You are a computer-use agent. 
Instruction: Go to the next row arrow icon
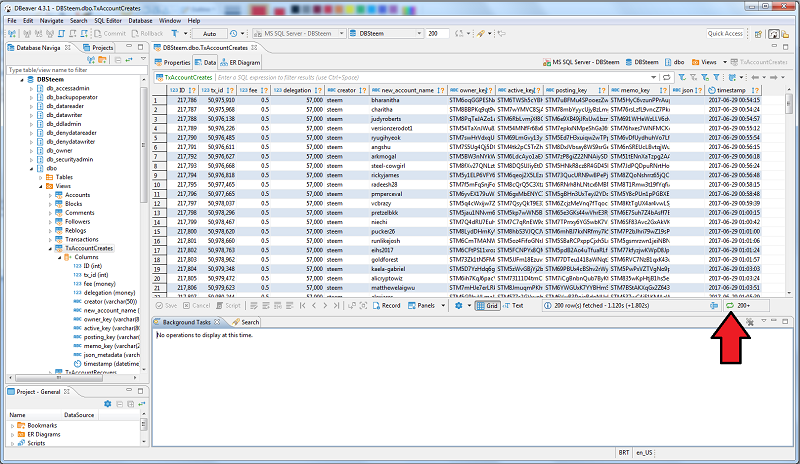point(325,306)
